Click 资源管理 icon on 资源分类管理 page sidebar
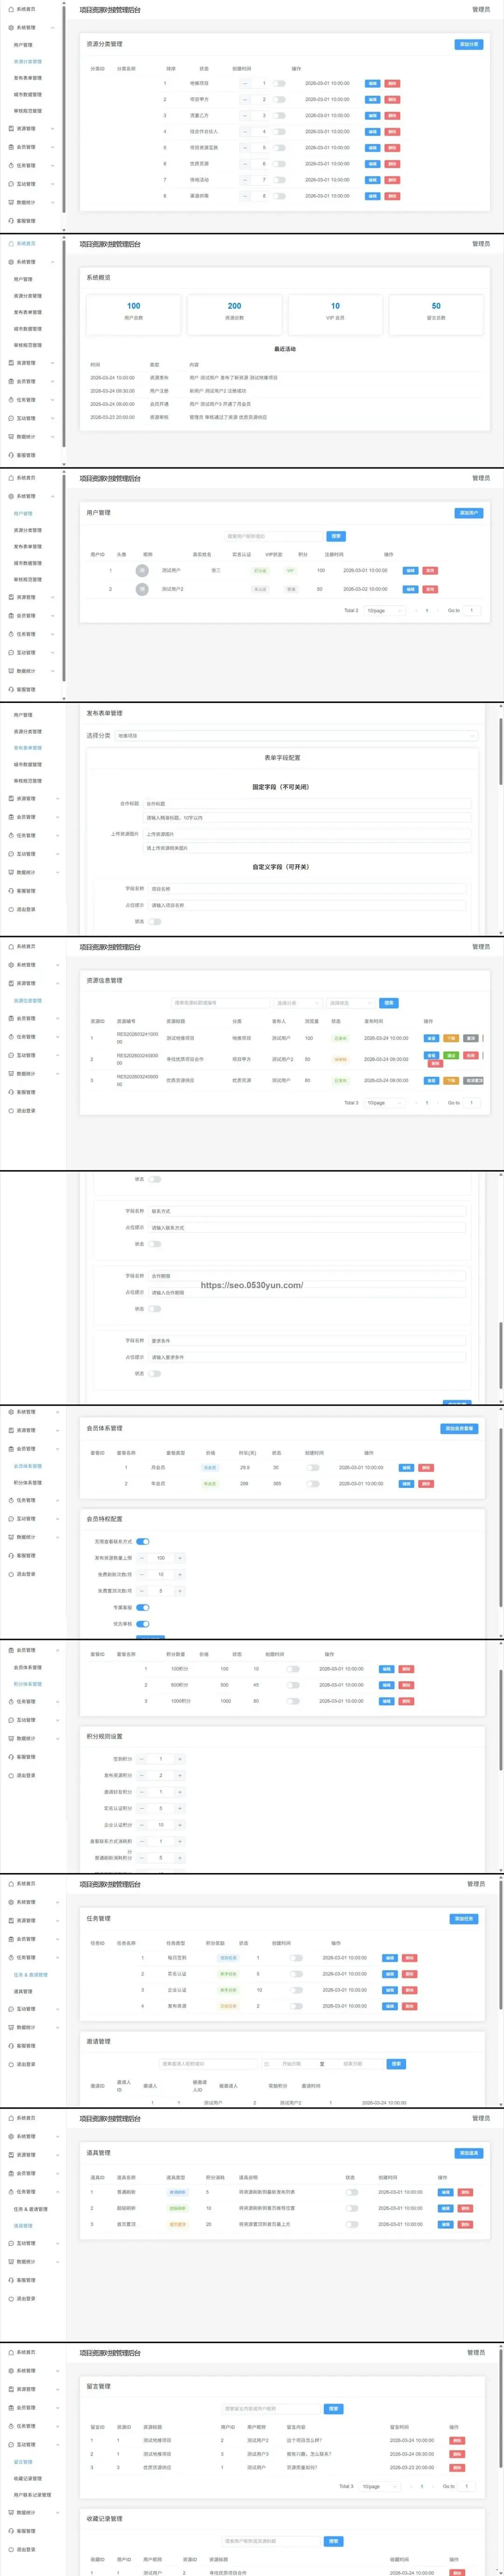504x2576 pixels. pos(11,128)
